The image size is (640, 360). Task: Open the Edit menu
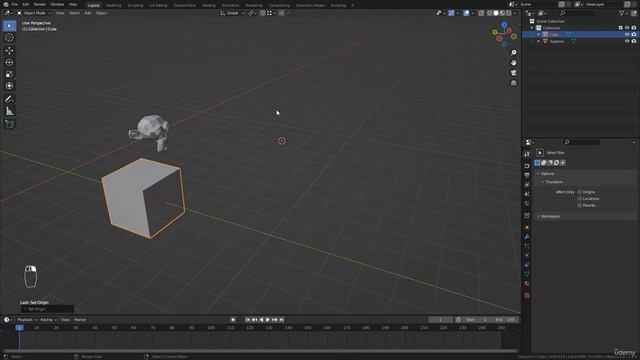[26, 4]
